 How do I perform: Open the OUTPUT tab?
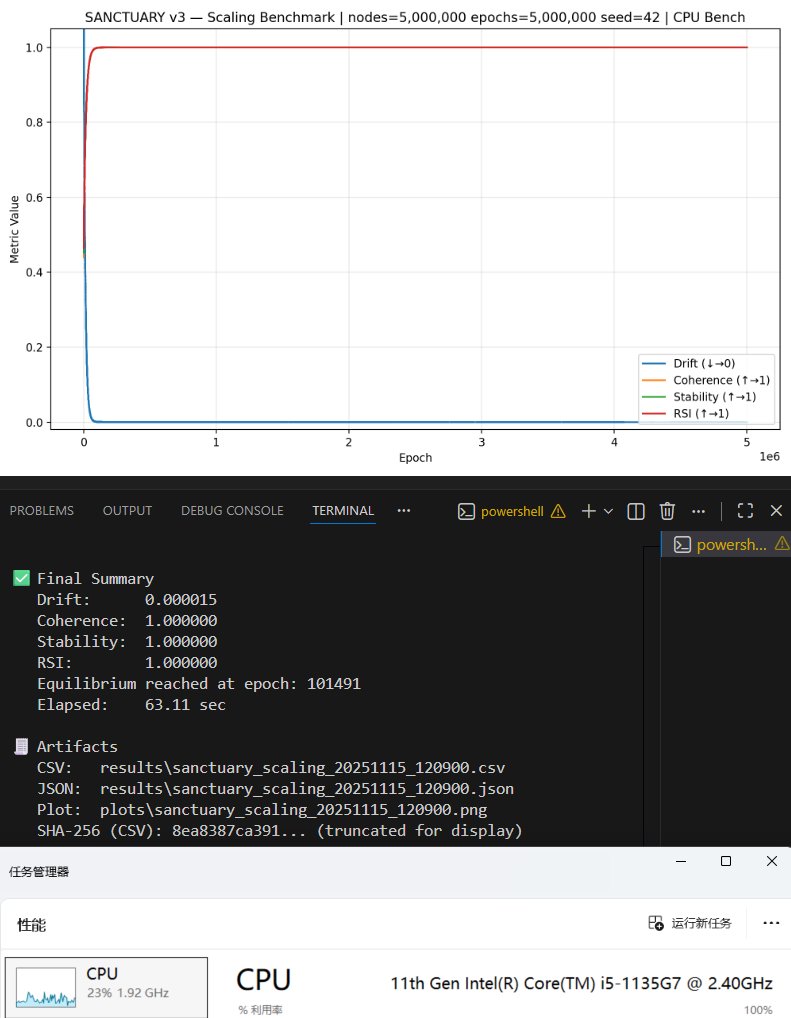pos(127,511)
